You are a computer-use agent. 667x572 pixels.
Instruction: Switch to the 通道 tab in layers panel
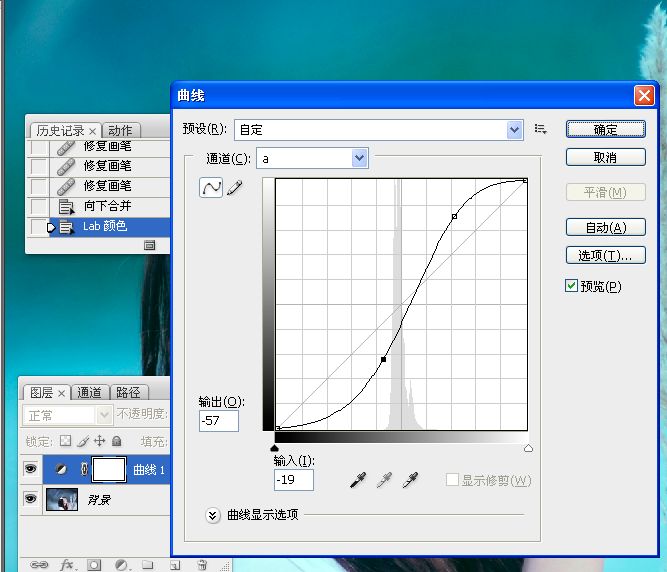[89, 393]
